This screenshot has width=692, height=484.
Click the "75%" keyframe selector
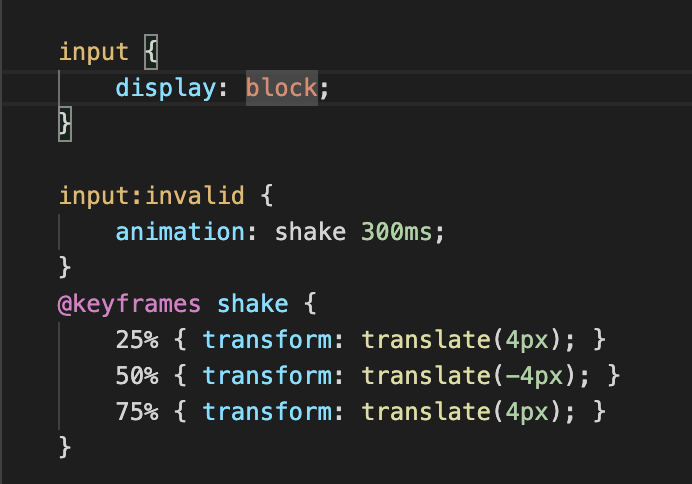click(137, 412)
